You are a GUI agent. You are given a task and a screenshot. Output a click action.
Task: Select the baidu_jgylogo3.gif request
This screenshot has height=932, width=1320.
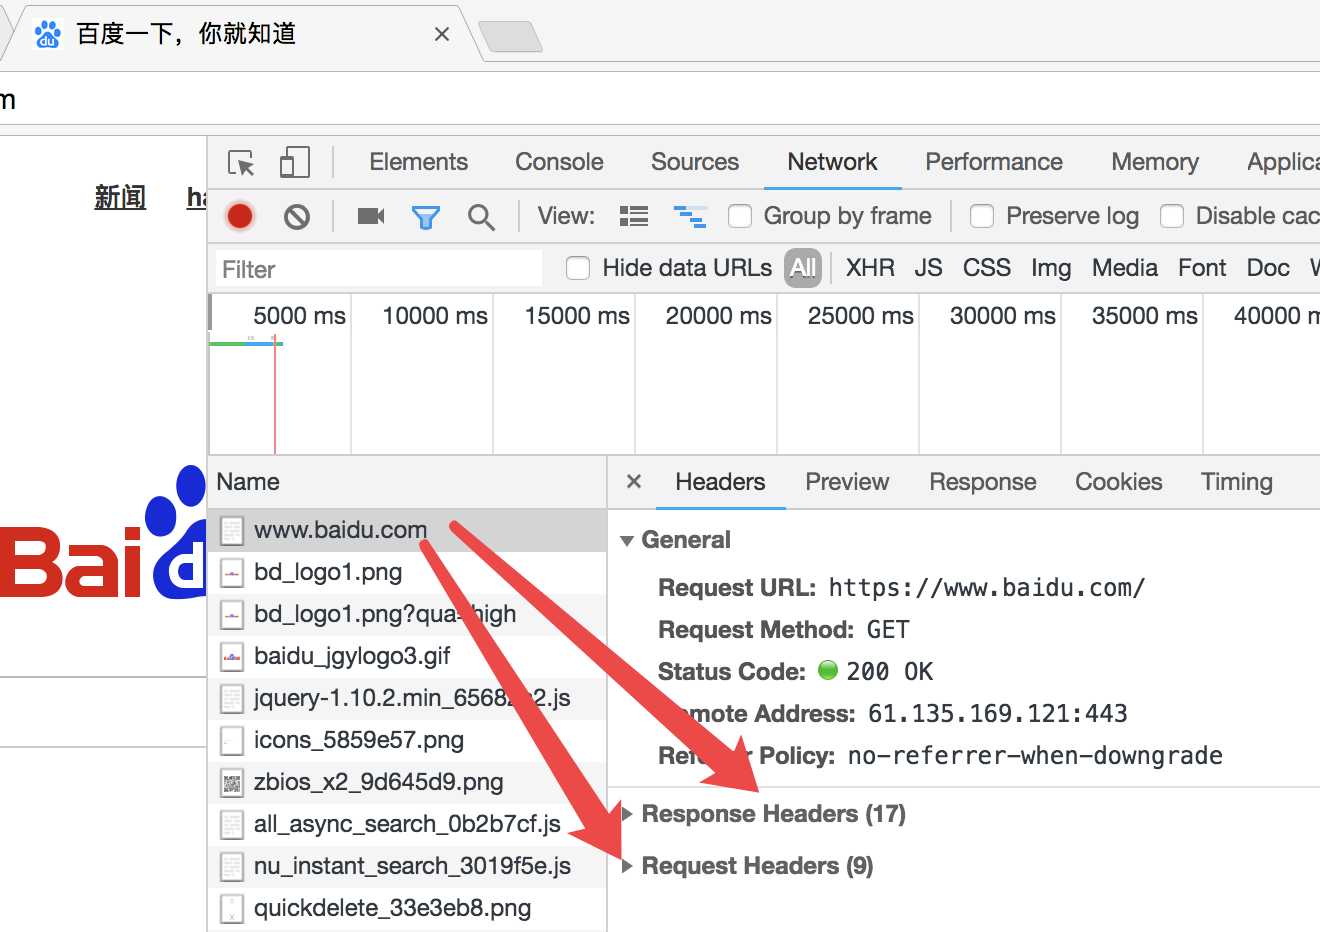tap(407, 656)
